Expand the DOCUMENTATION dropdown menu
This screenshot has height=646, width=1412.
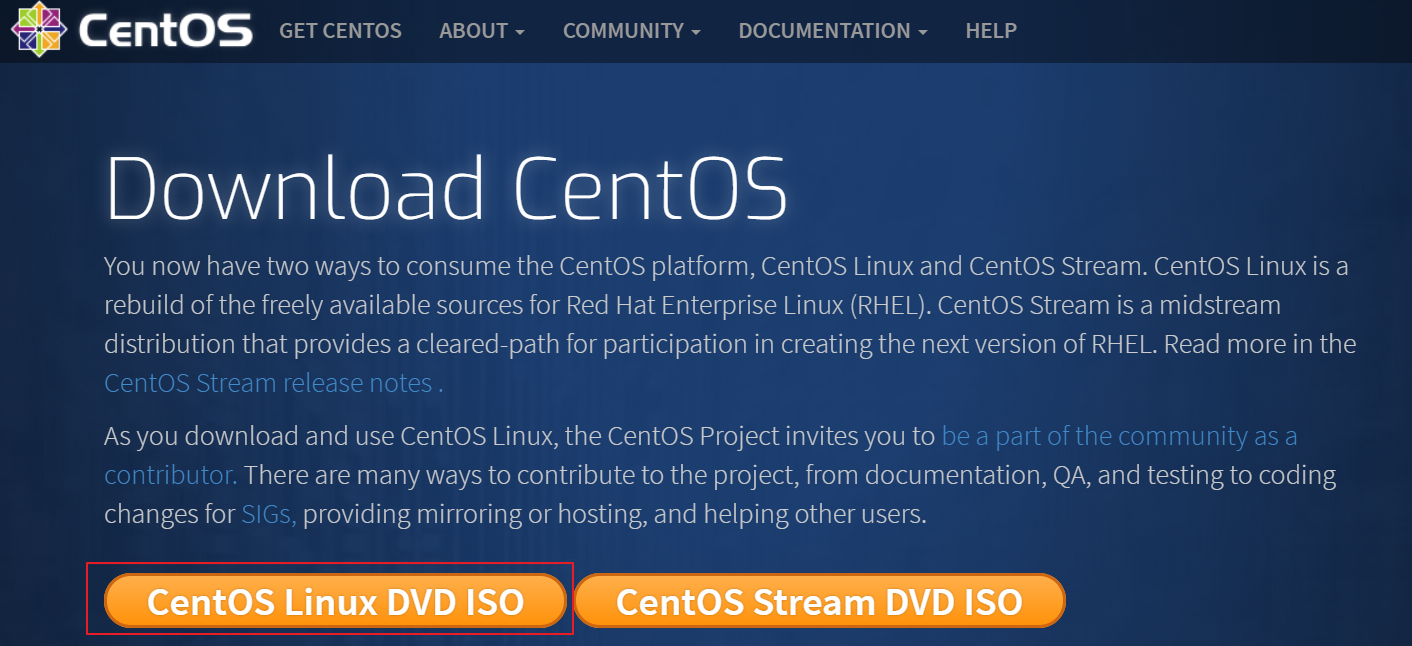pyautogui.click(x=833, y=31)
